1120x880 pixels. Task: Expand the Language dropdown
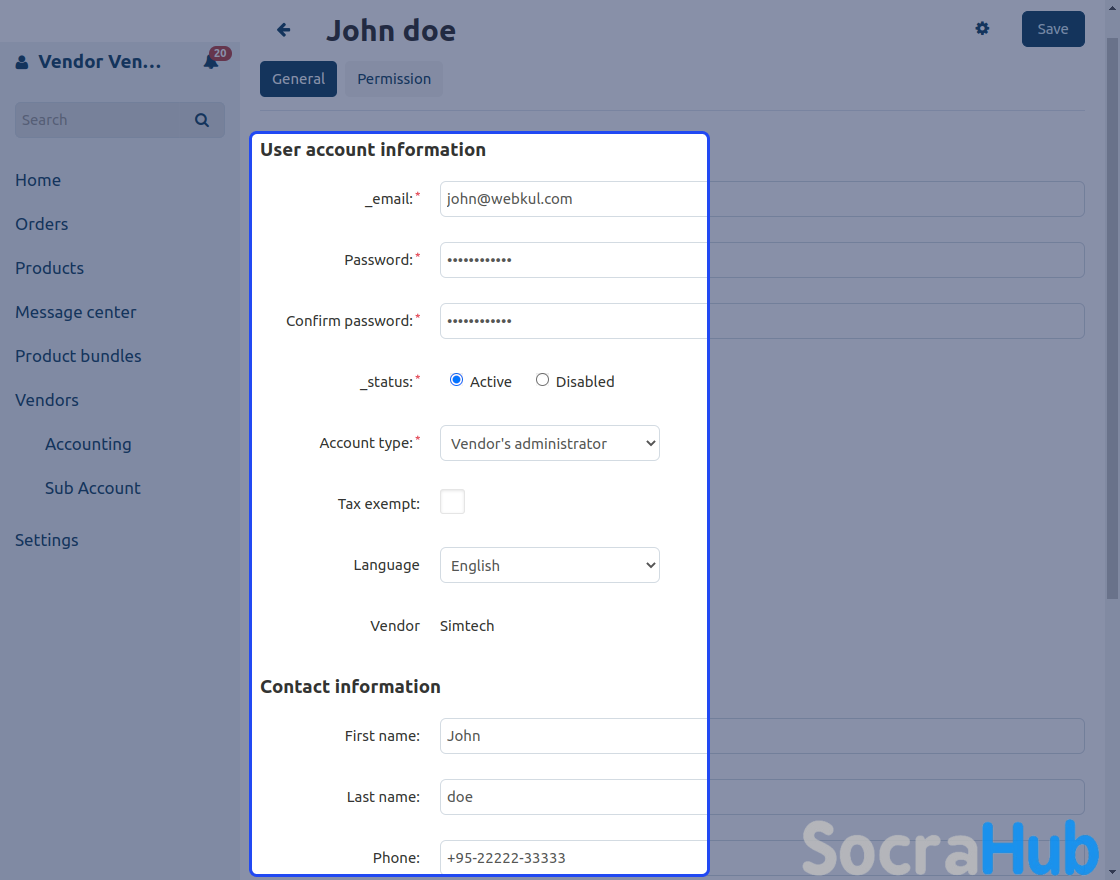pyautogui.click(x=549, y=565)
